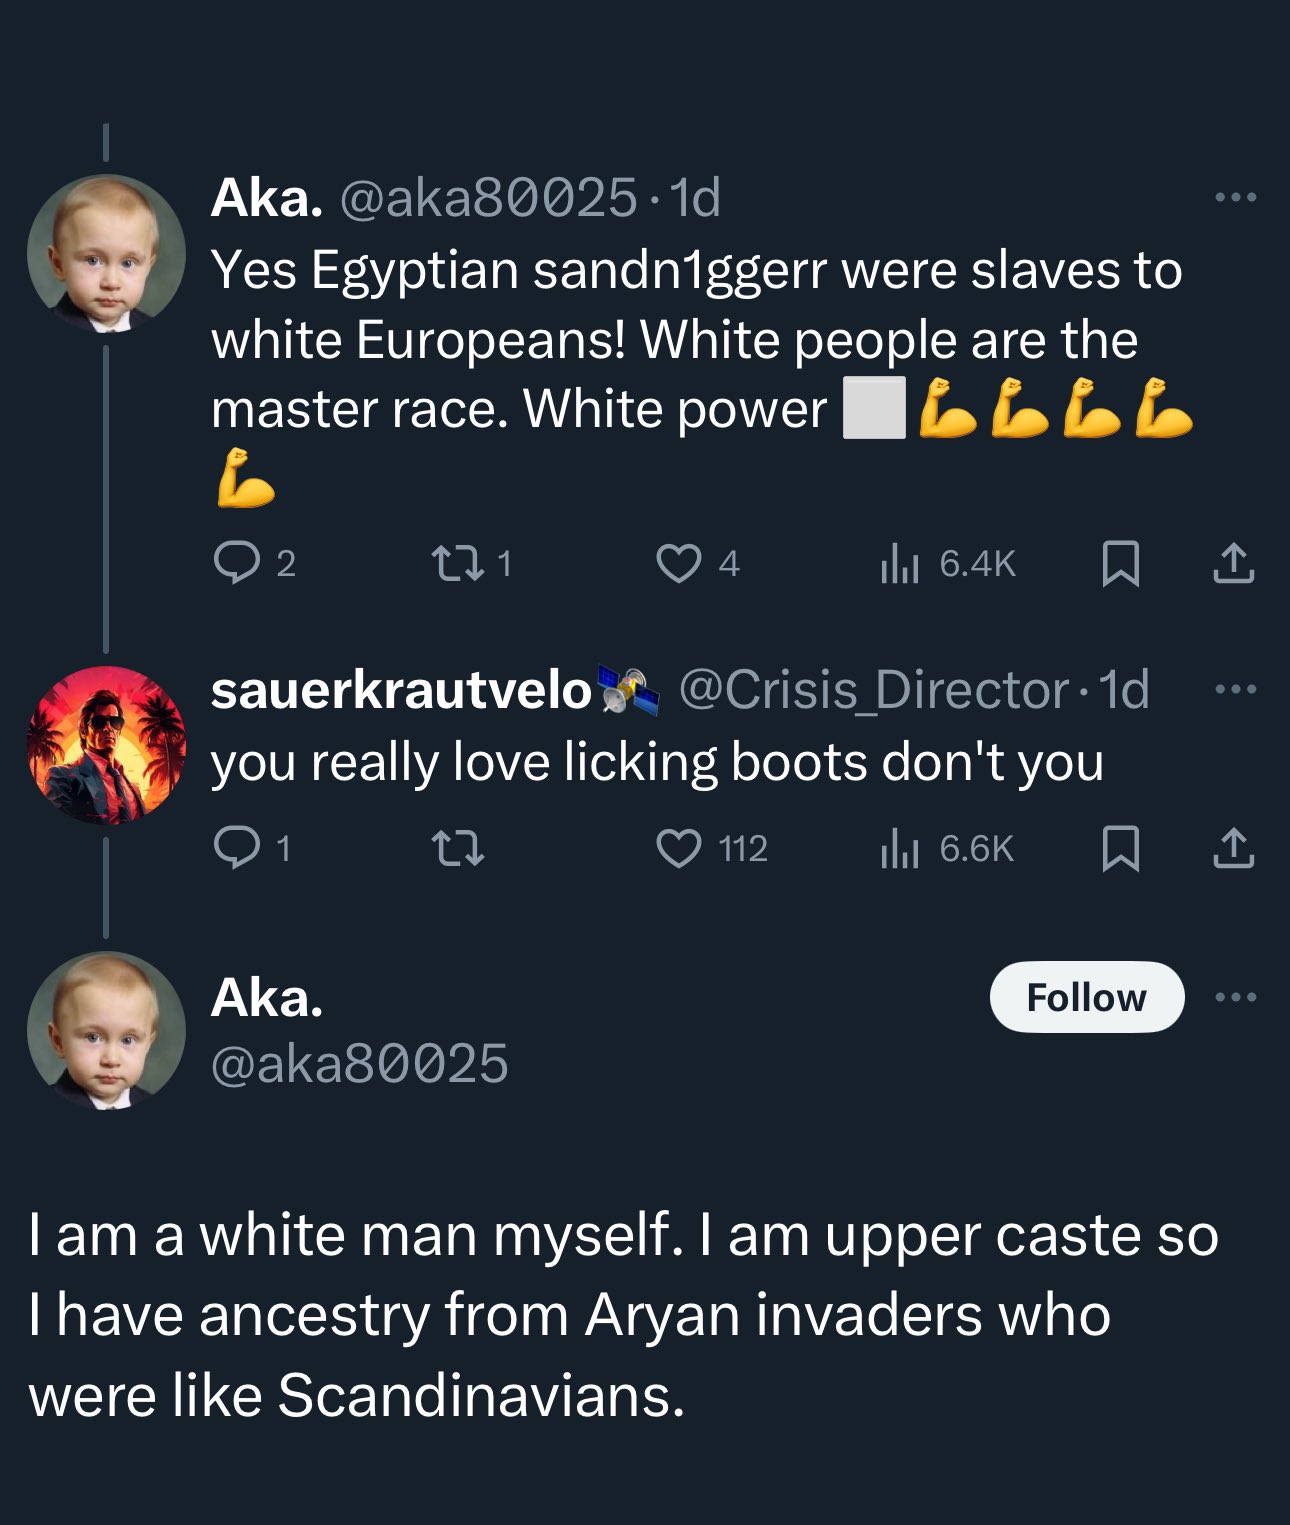Screen dimensions: 1290x1525
Task: Open more options on sauerkrautvelo post
Action: [x=1235, y=689]
